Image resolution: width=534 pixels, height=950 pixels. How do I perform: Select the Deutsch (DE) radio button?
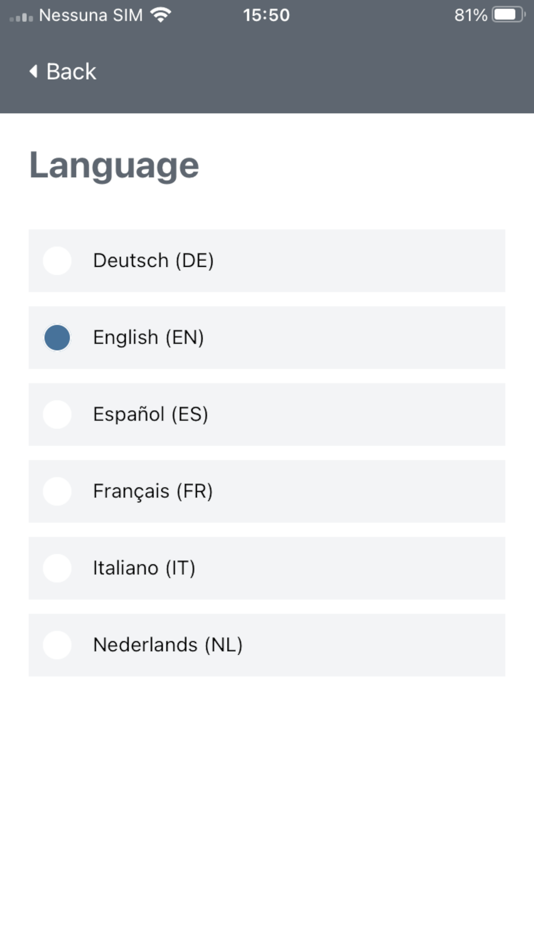coord(57,261)
